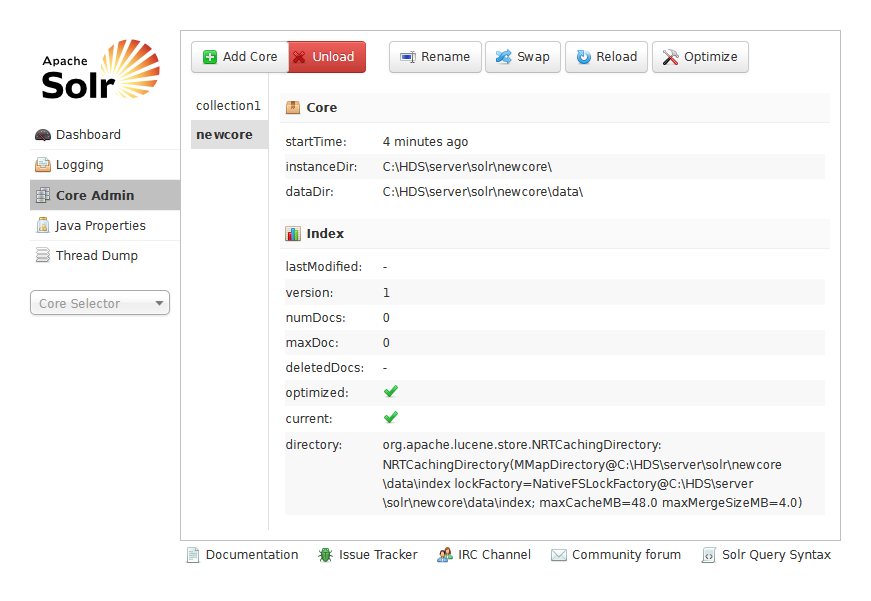Select the collection1 core
The height and width of the screenshot is (601, 871).
pos(228,106)
